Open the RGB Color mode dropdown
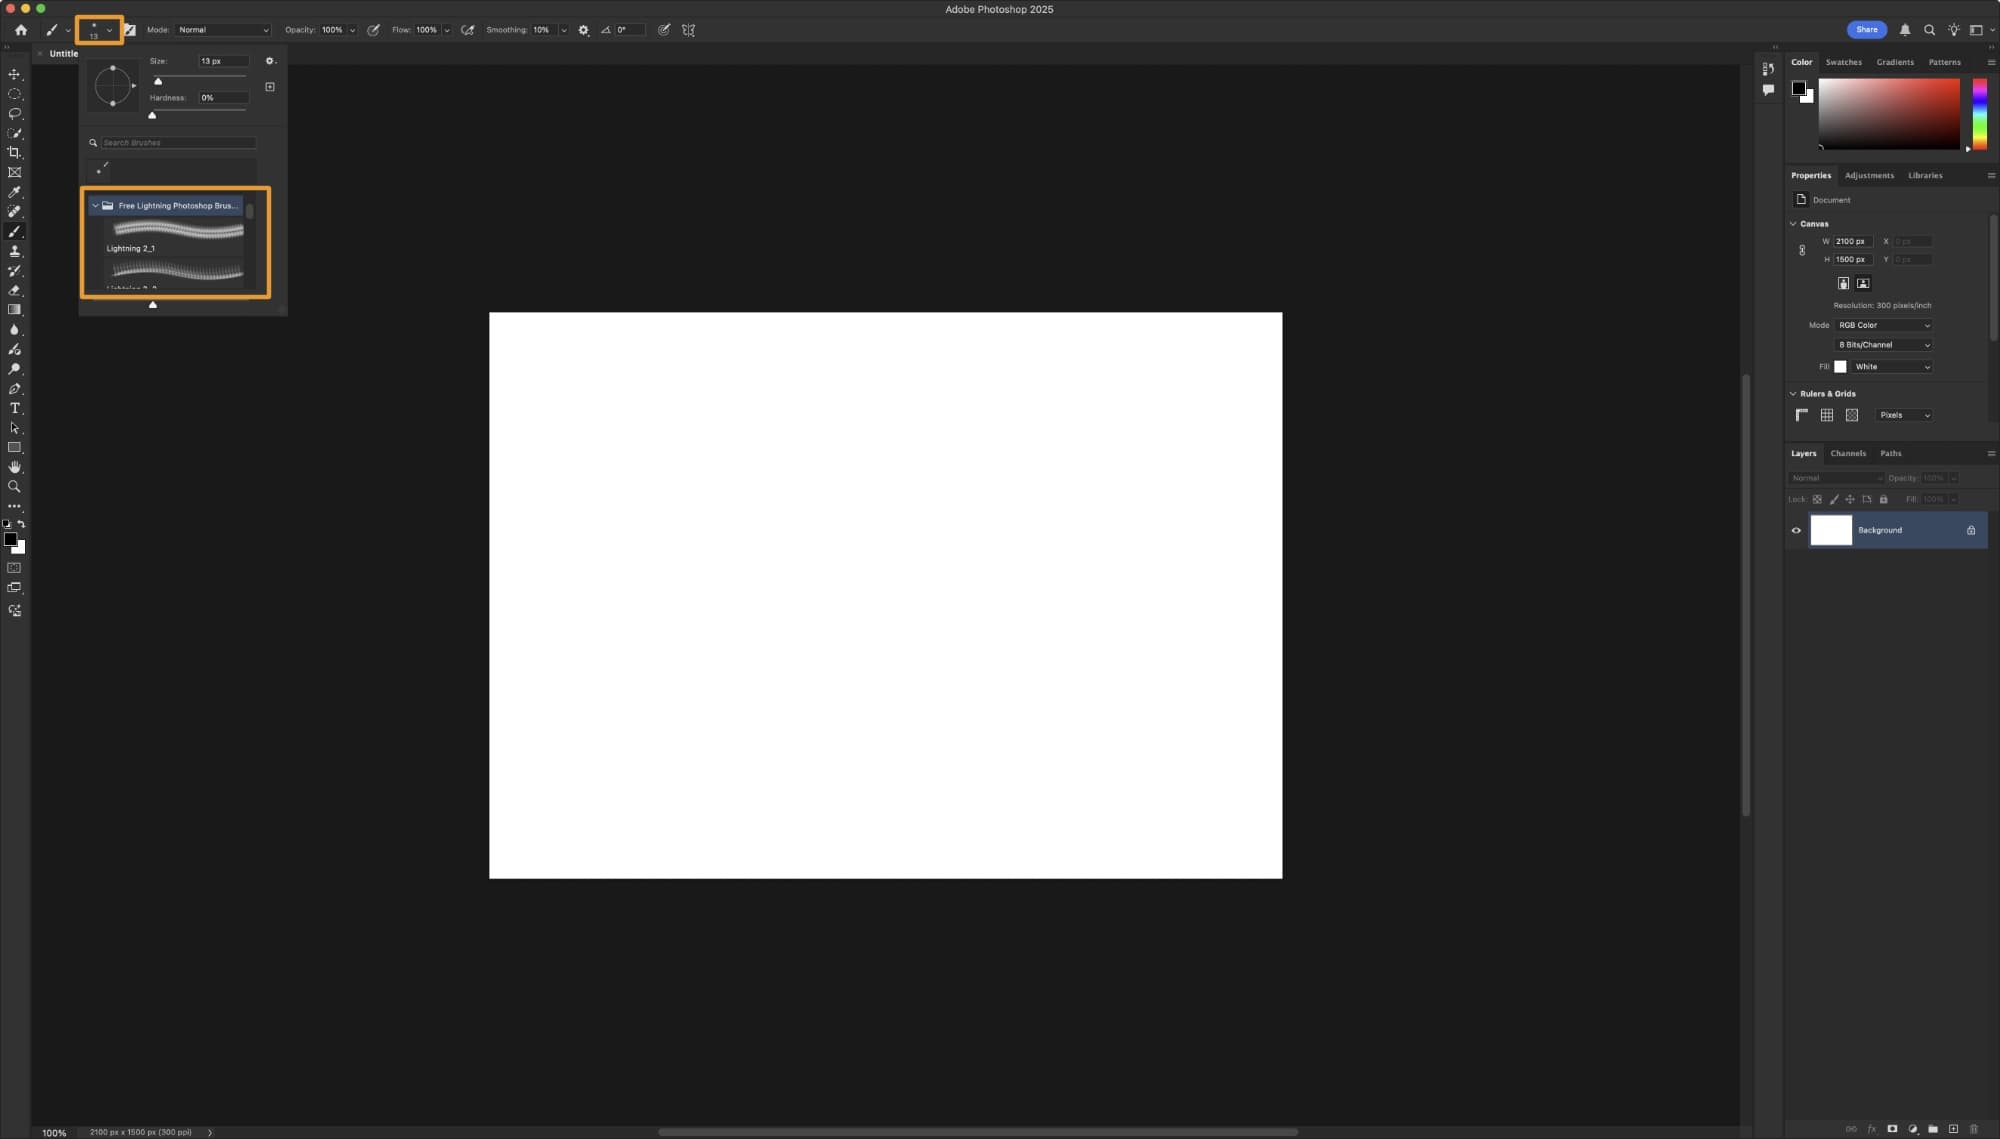 pyautogui.click(x=1884, y=325)
